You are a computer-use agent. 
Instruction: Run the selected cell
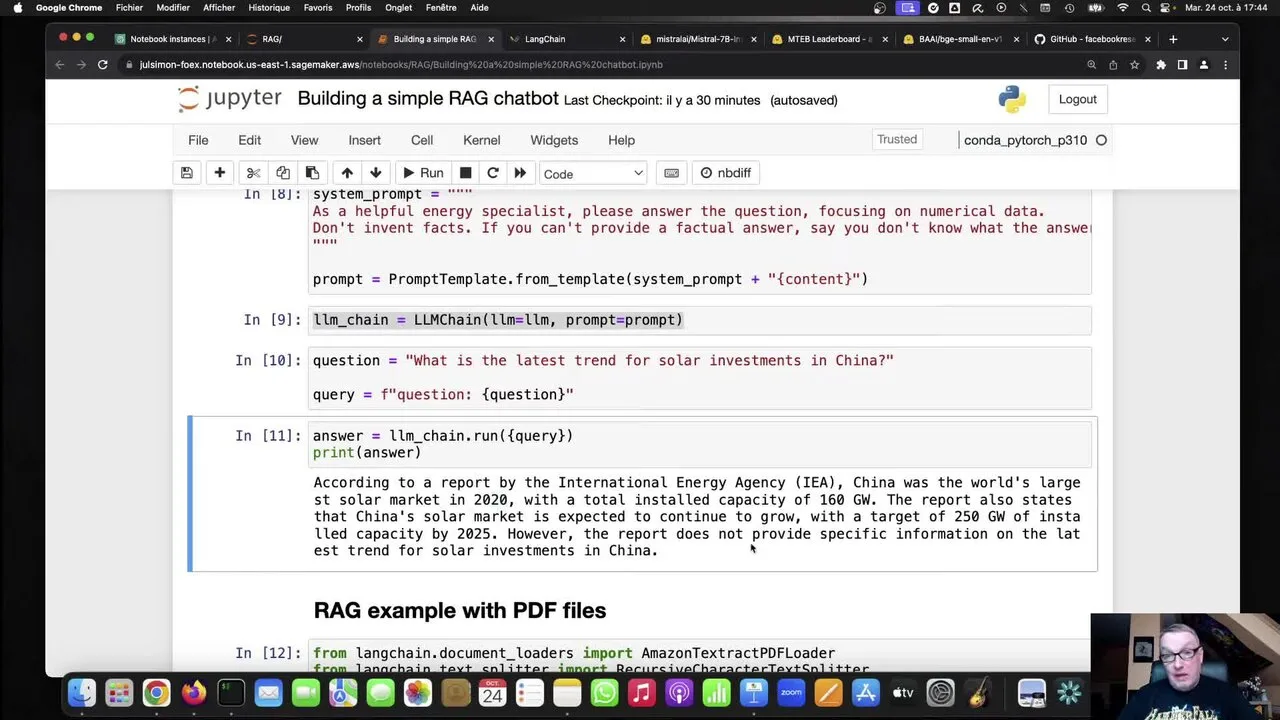click(423, 173)
